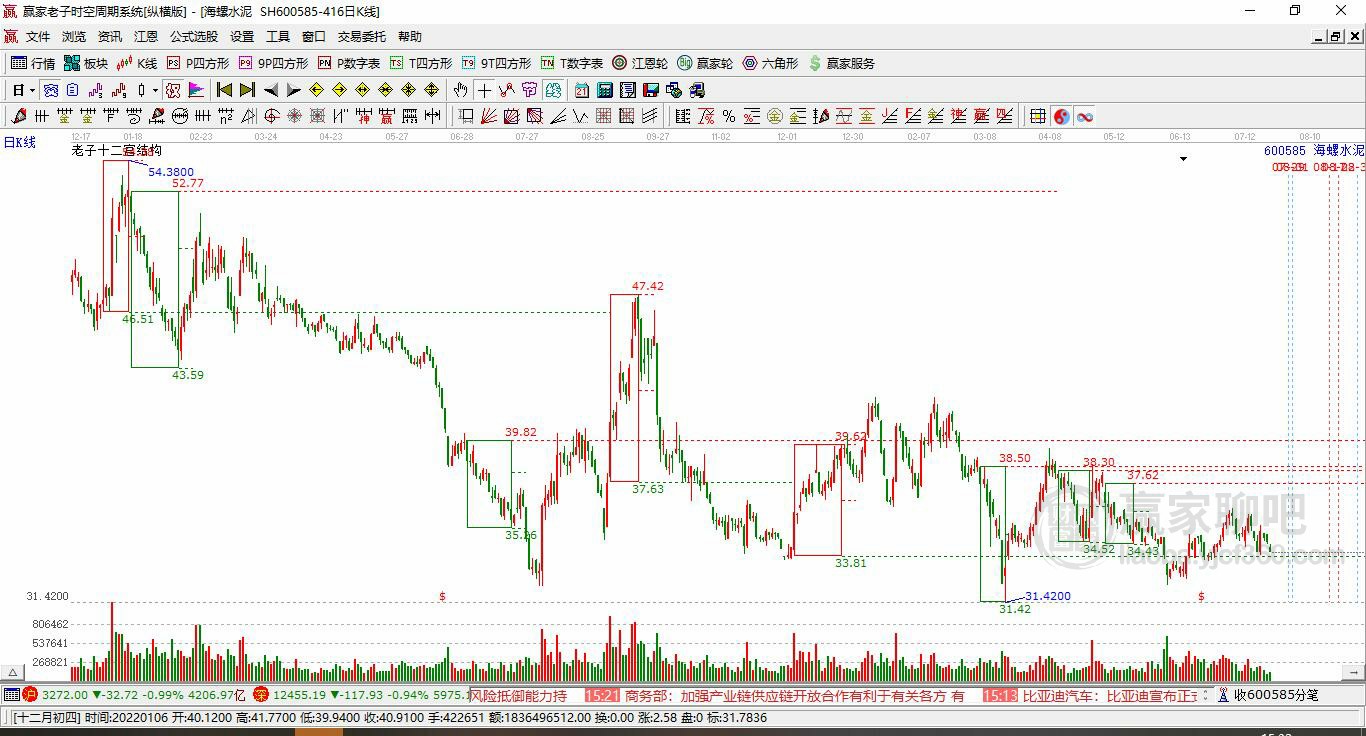Open the T数字表 tool

tap(572, 63)
